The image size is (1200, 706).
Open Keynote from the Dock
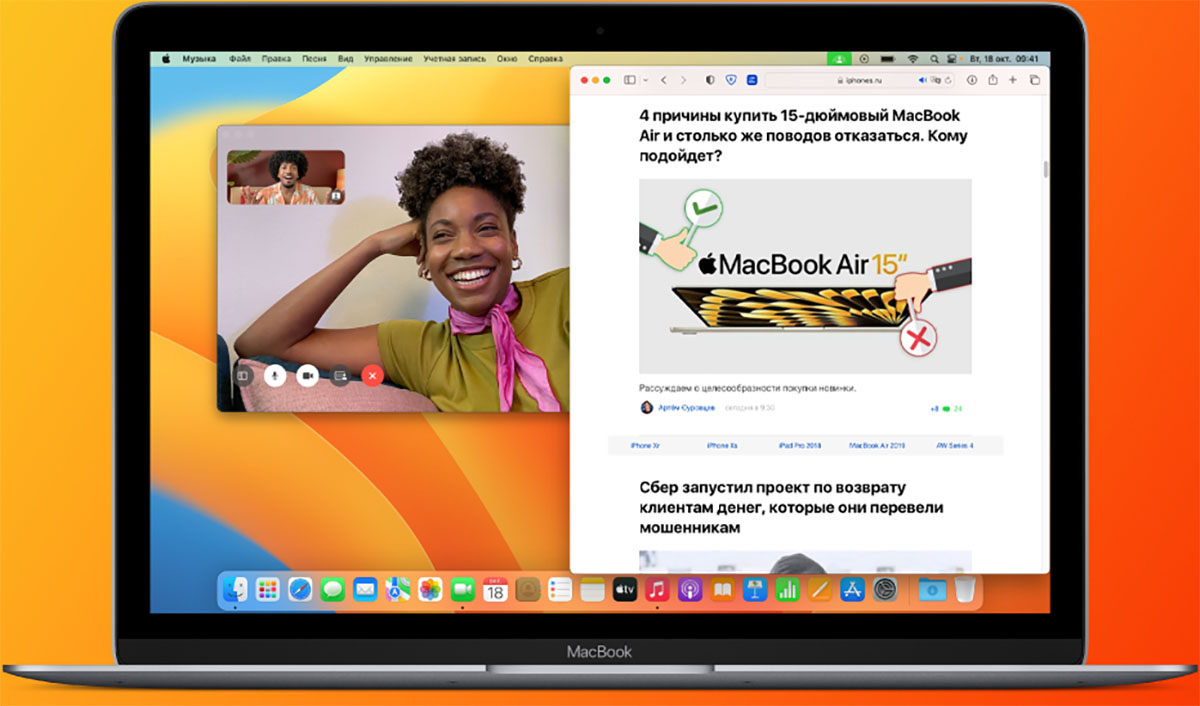tap(755, 589)
